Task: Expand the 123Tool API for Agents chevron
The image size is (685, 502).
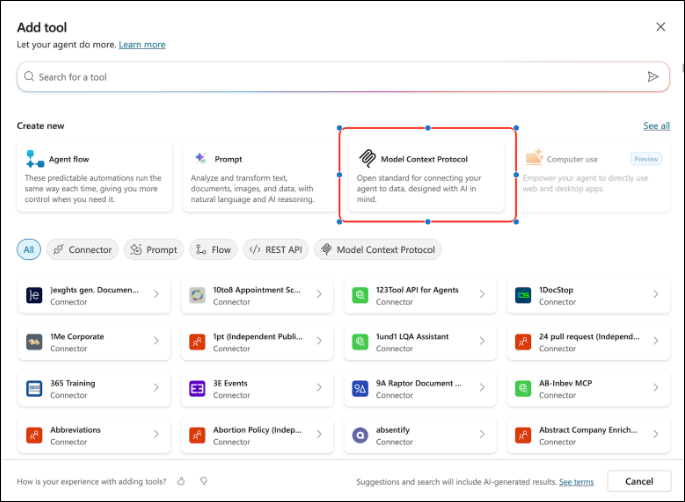Action: 482,294
